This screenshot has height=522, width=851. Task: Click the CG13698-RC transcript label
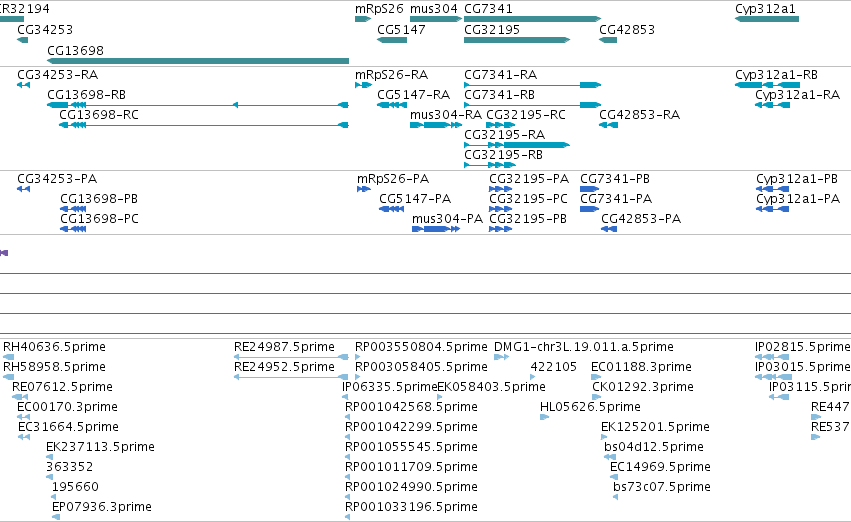pyautogui.click(x=99, y=115)
